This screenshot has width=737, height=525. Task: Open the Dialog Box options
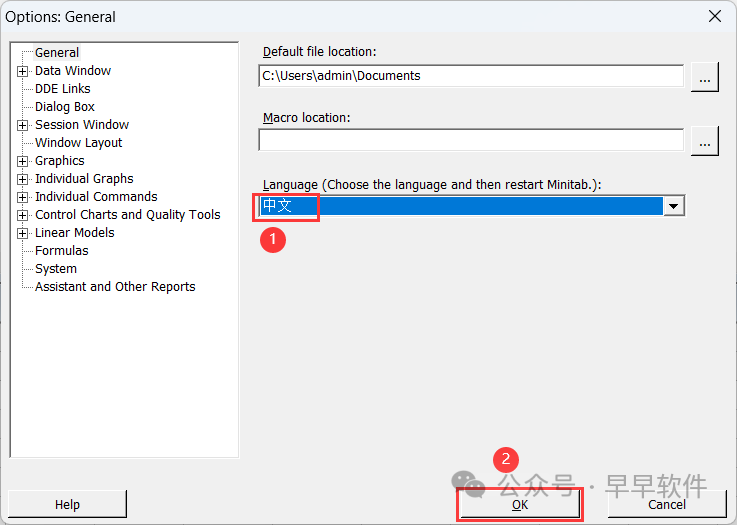[65, 107]
